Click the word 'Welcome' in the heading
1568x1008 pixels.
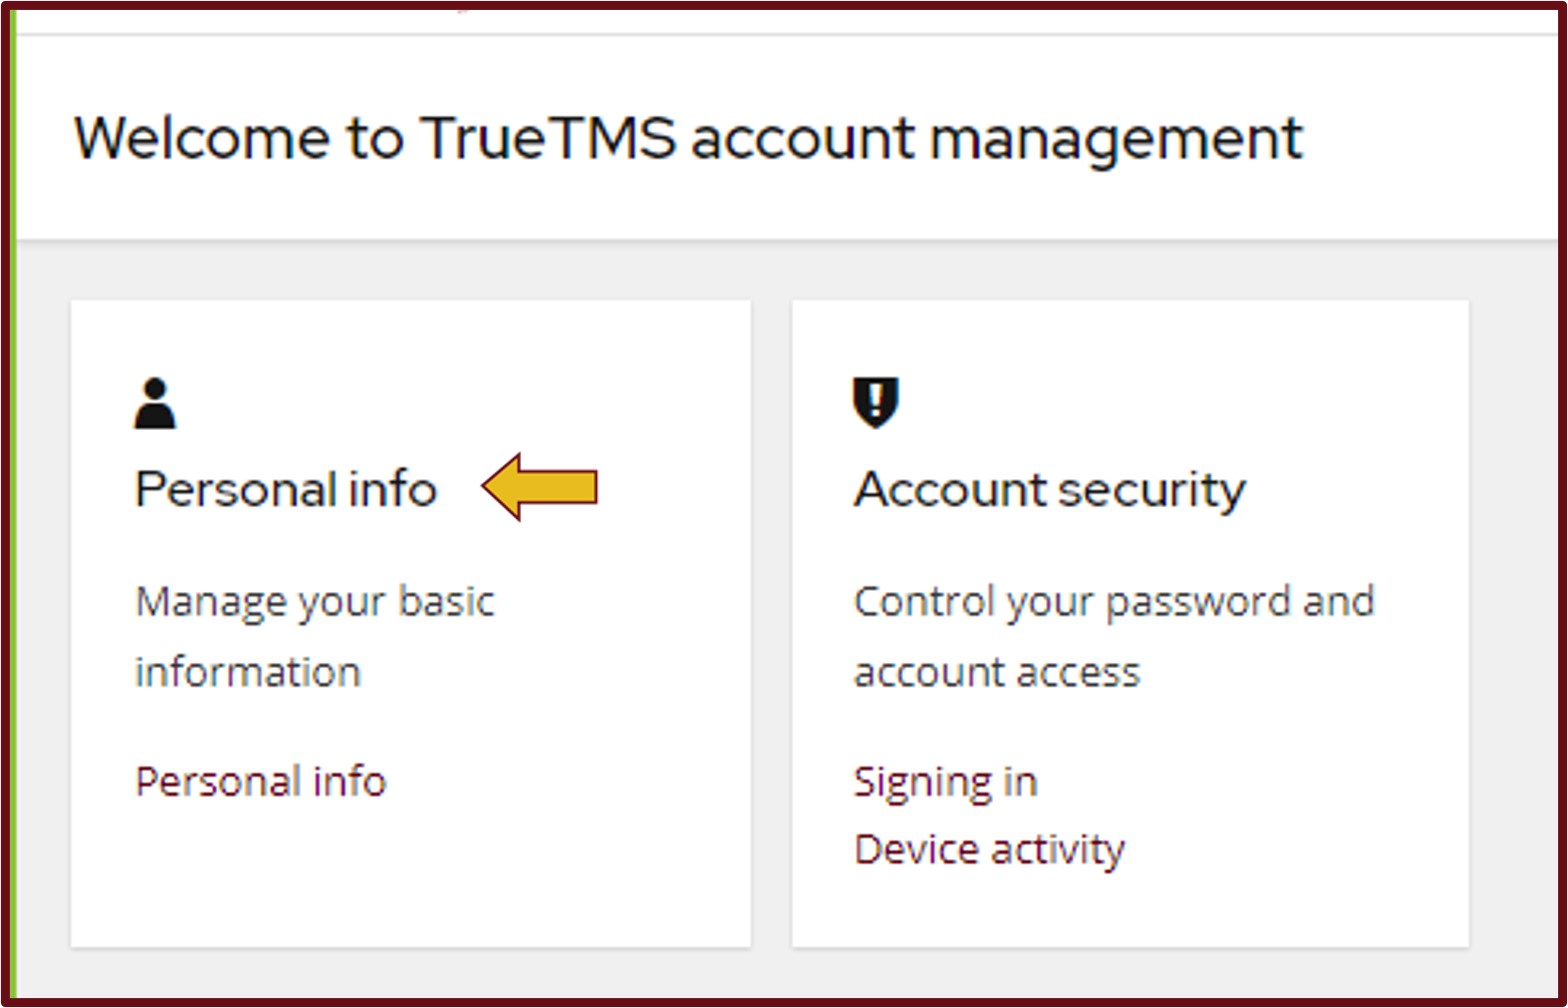201,138
